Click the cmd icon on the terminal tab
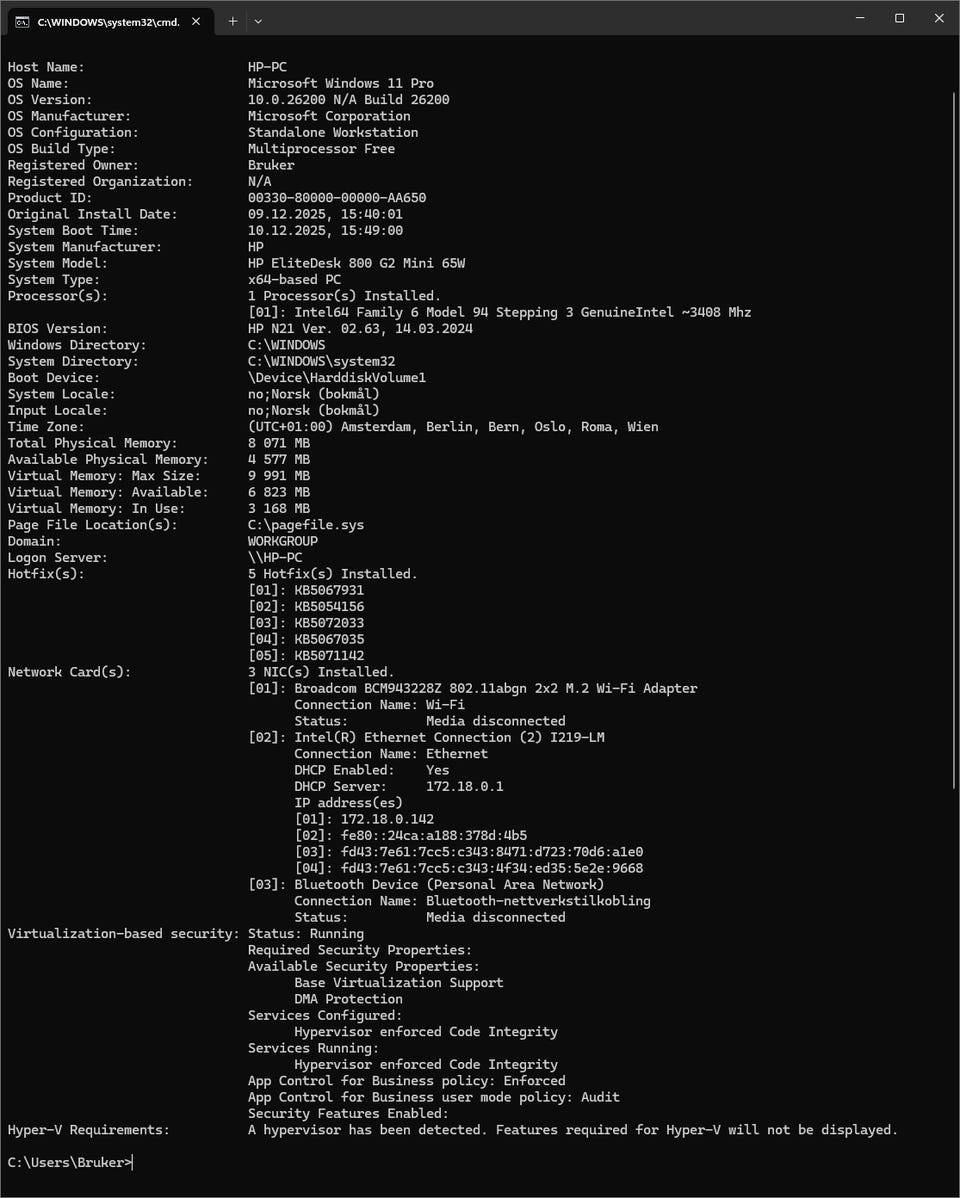960x1198 pixels. 22,21
